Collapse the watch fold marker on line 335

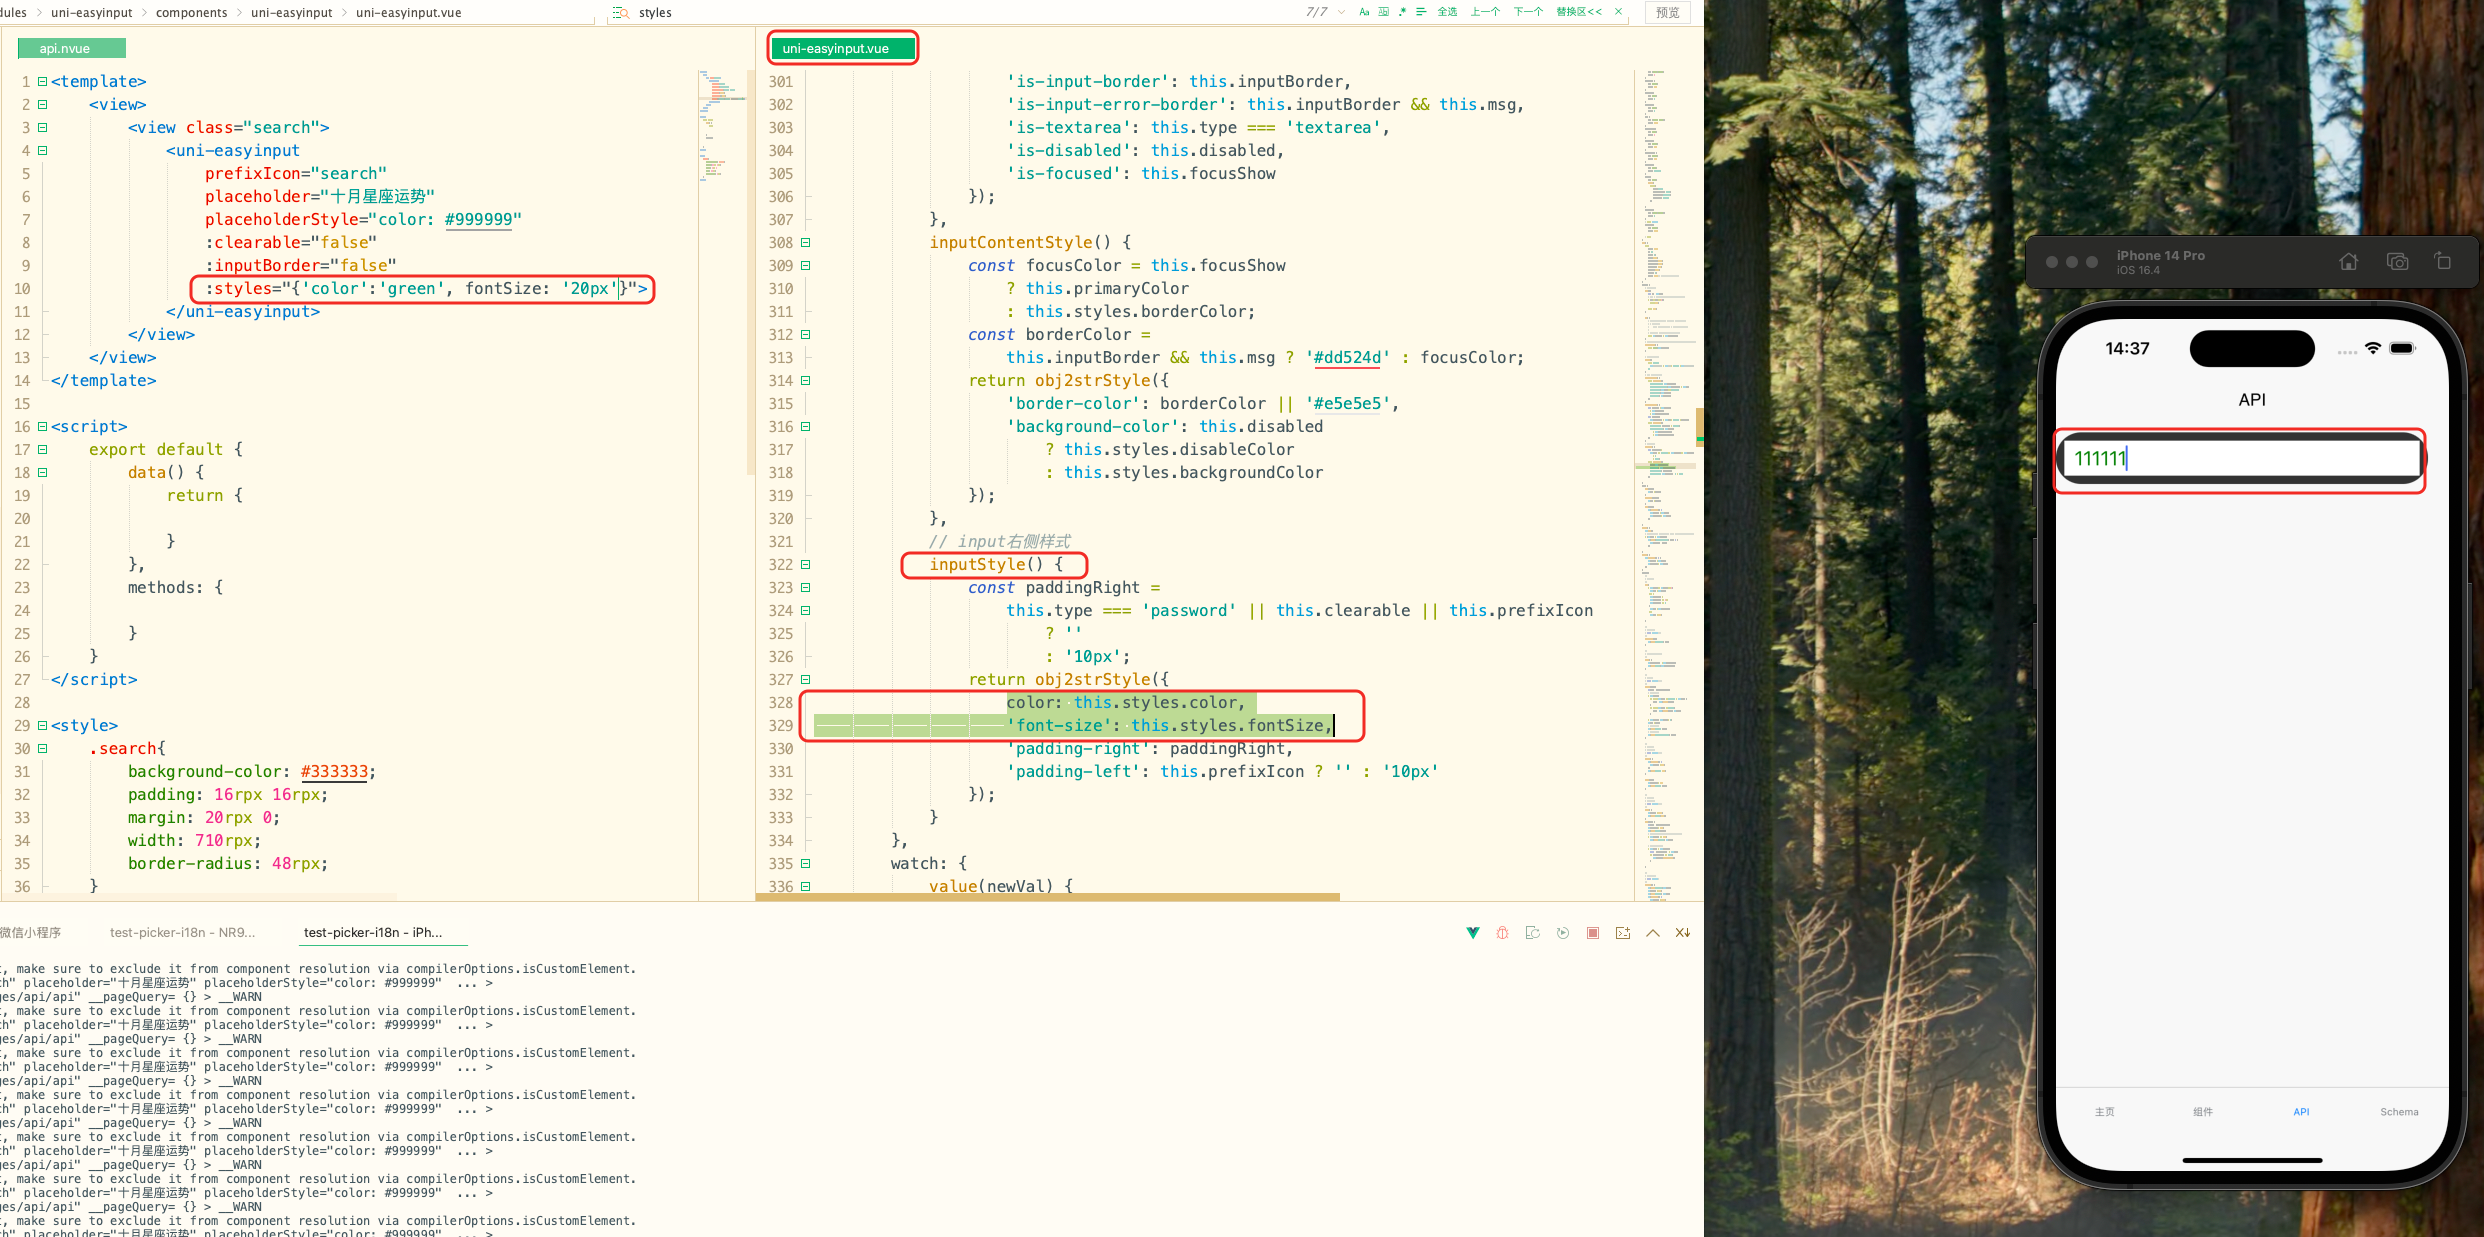(x=805, y=864)
